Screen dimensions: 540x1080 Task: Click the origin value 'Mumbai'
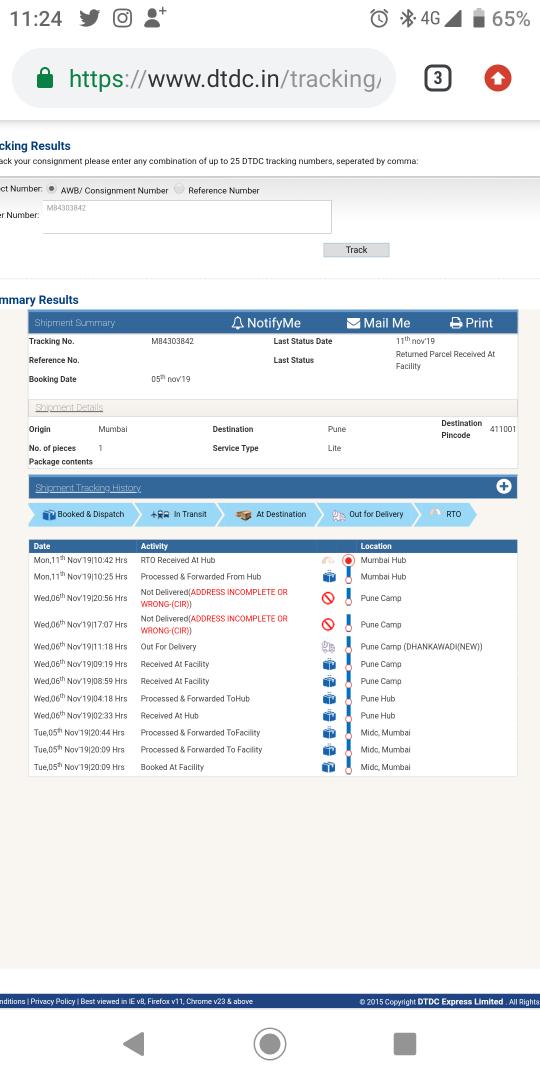(113, 429)
